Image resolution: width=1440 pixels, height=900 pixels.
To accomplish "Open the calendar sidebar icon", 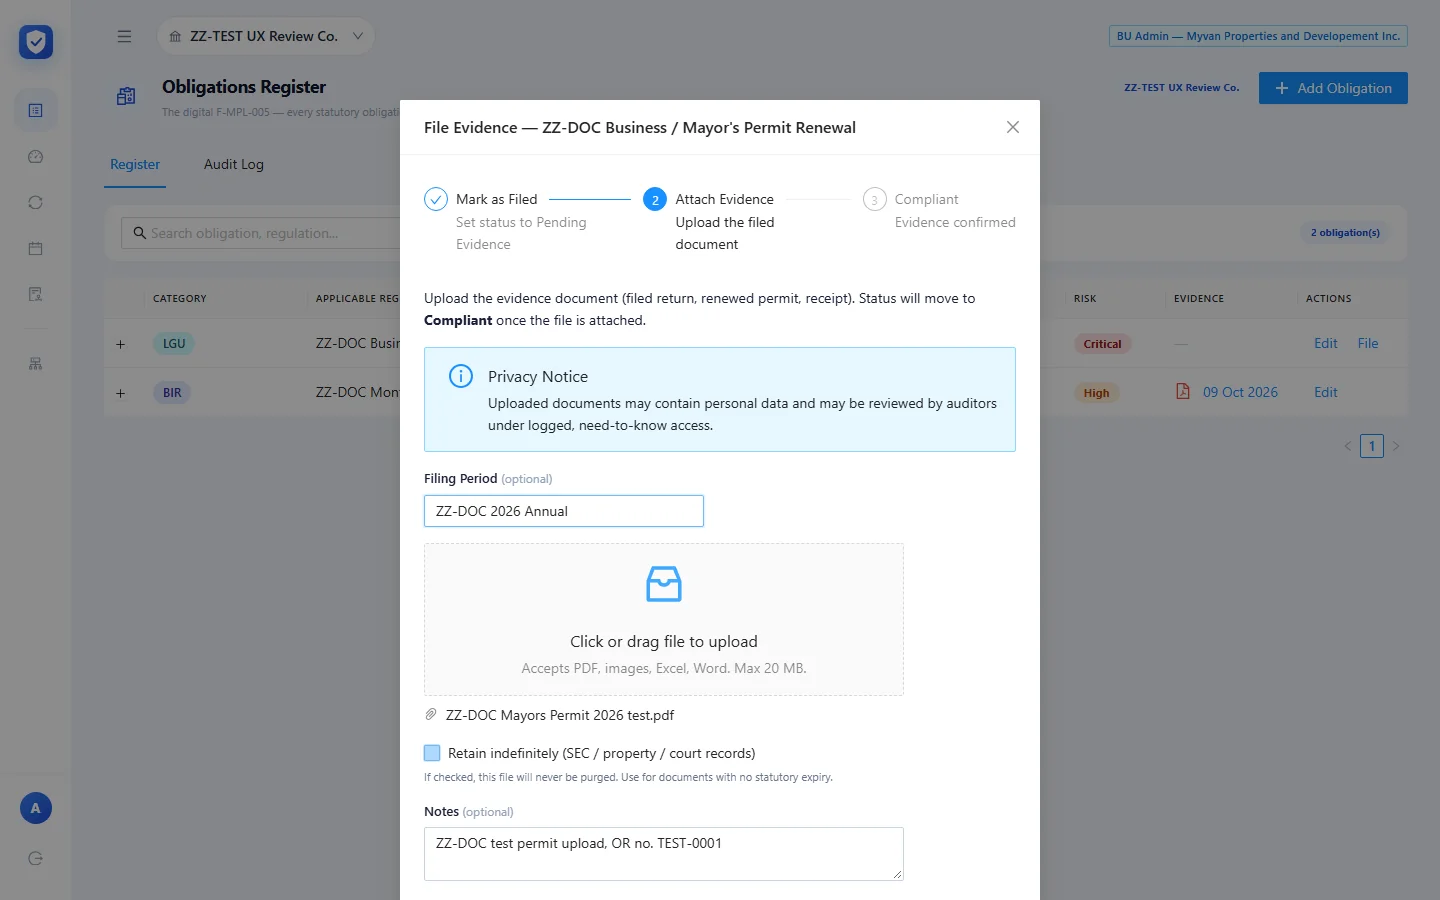I will point(36,249).
